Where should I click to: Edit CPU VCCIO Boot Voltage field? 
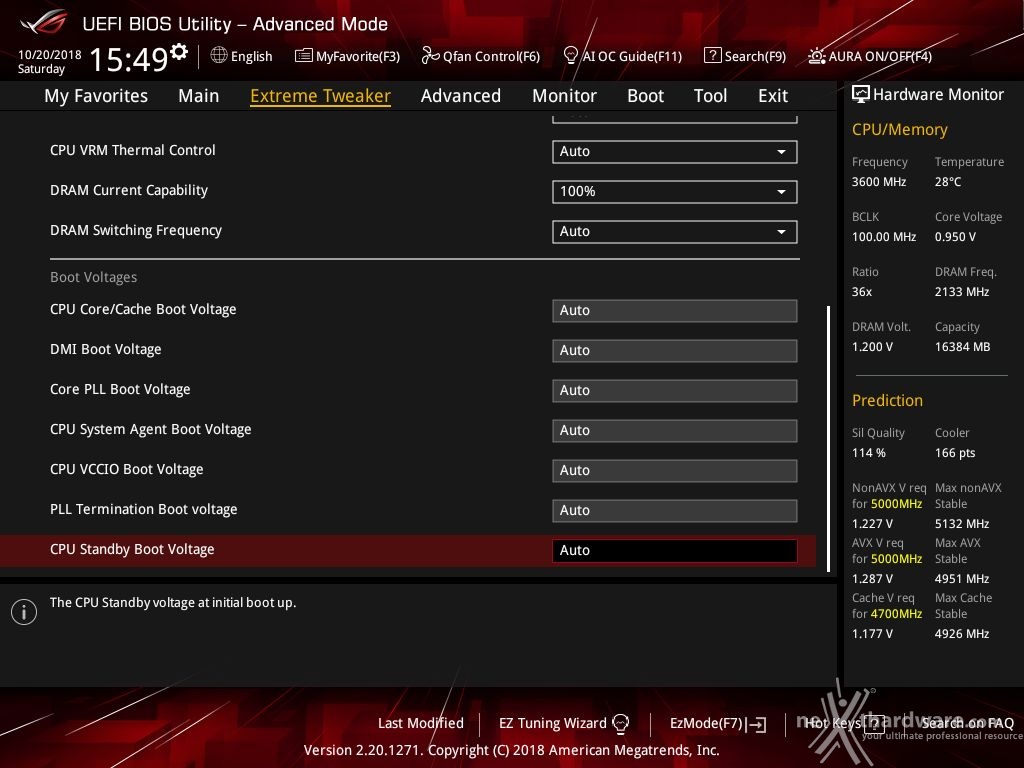pos(674,470)
